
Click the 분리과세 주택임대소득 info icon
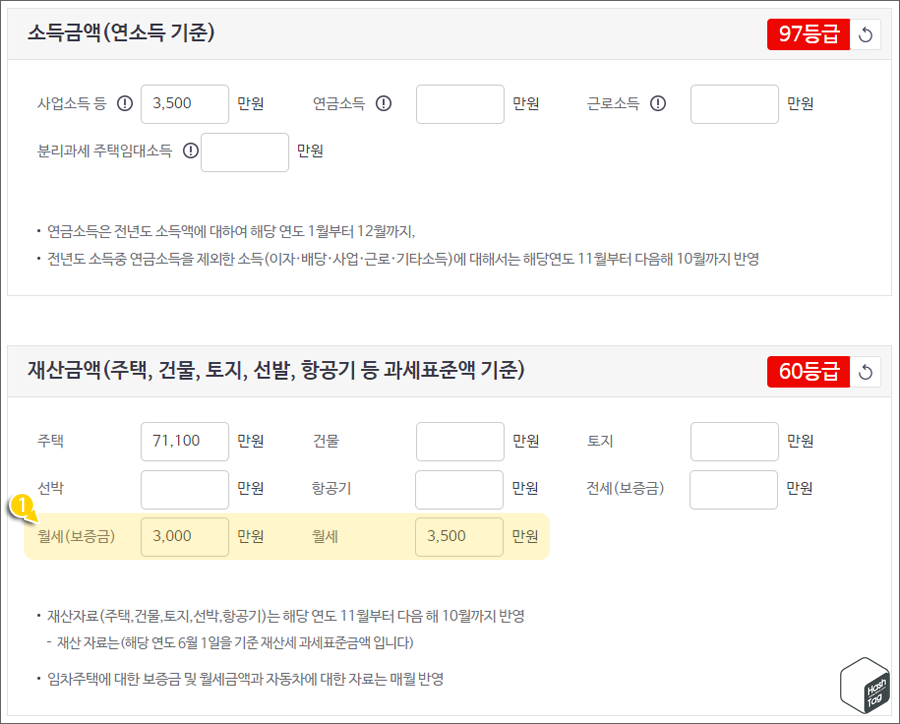click(x=190, y=151)
